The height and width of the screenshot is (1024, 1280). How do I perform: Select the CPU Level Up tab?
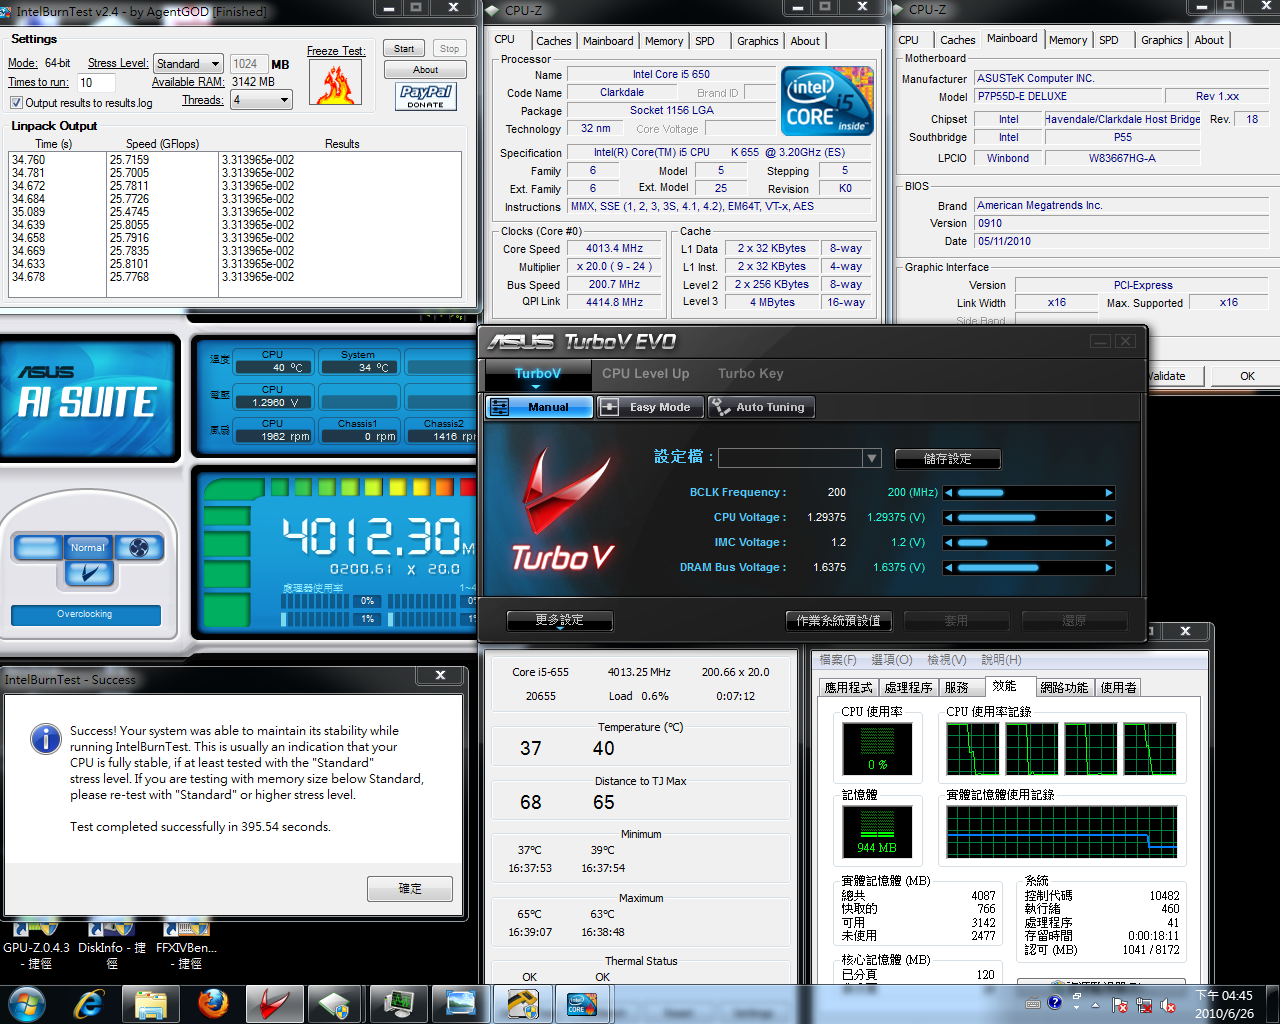(x=645, y=373)
